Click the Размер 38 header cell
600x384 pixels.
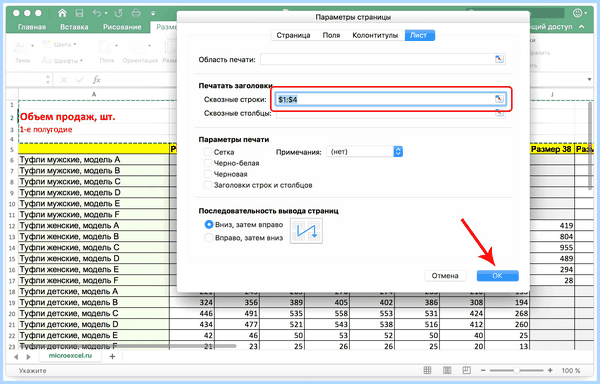click(x=551, y=149)
